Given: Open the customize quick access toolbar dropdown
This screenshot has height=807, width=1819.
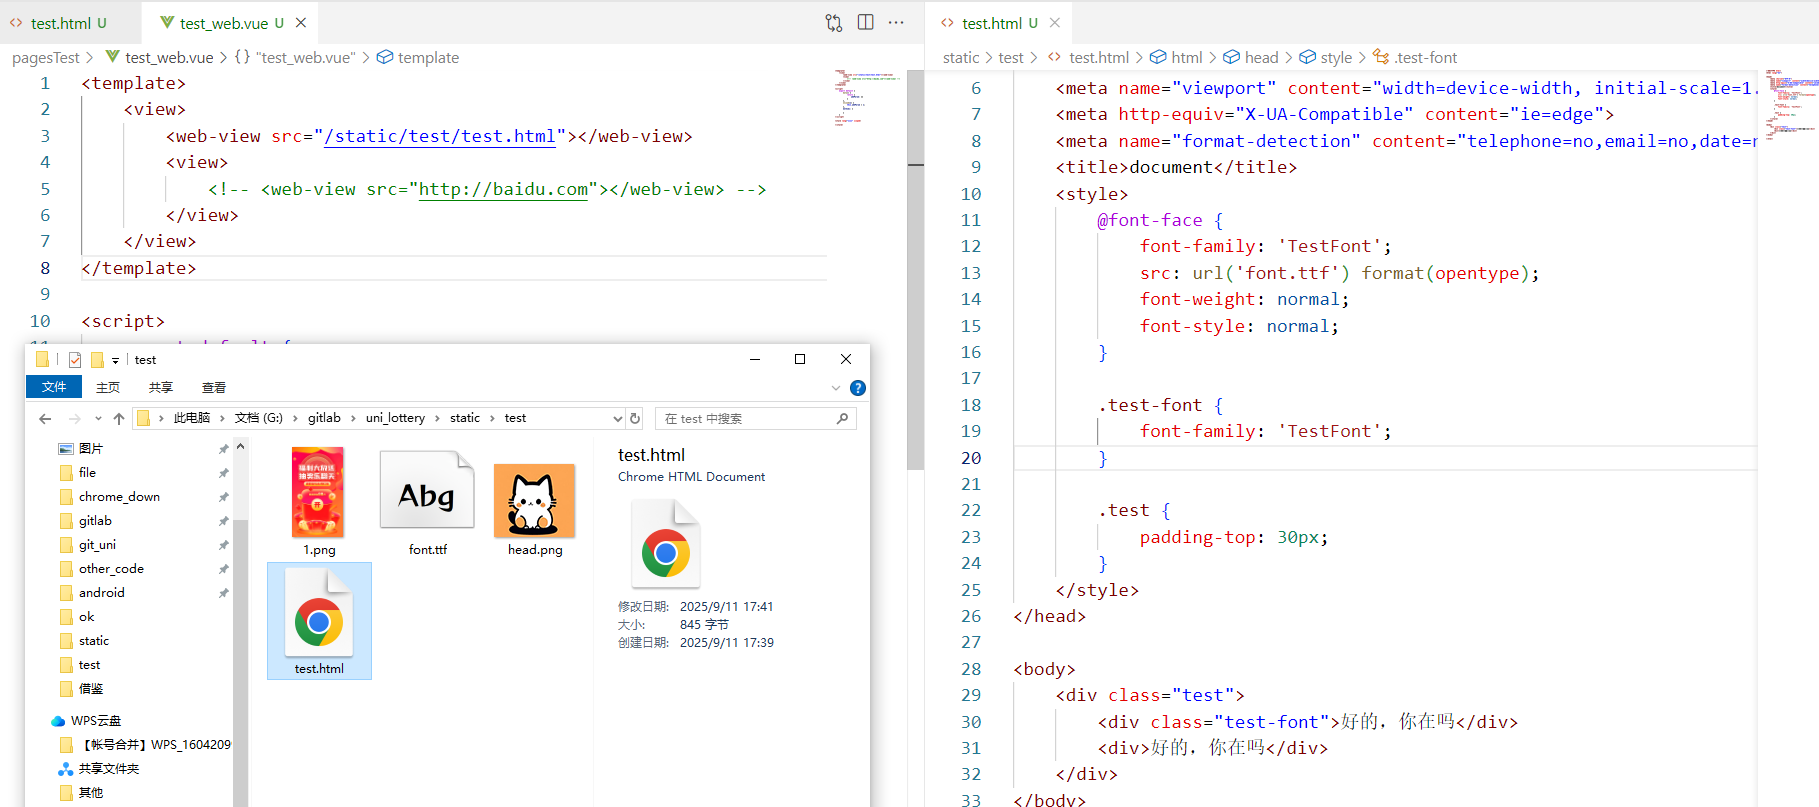Looking at the screenshot, I should point(115,360).
